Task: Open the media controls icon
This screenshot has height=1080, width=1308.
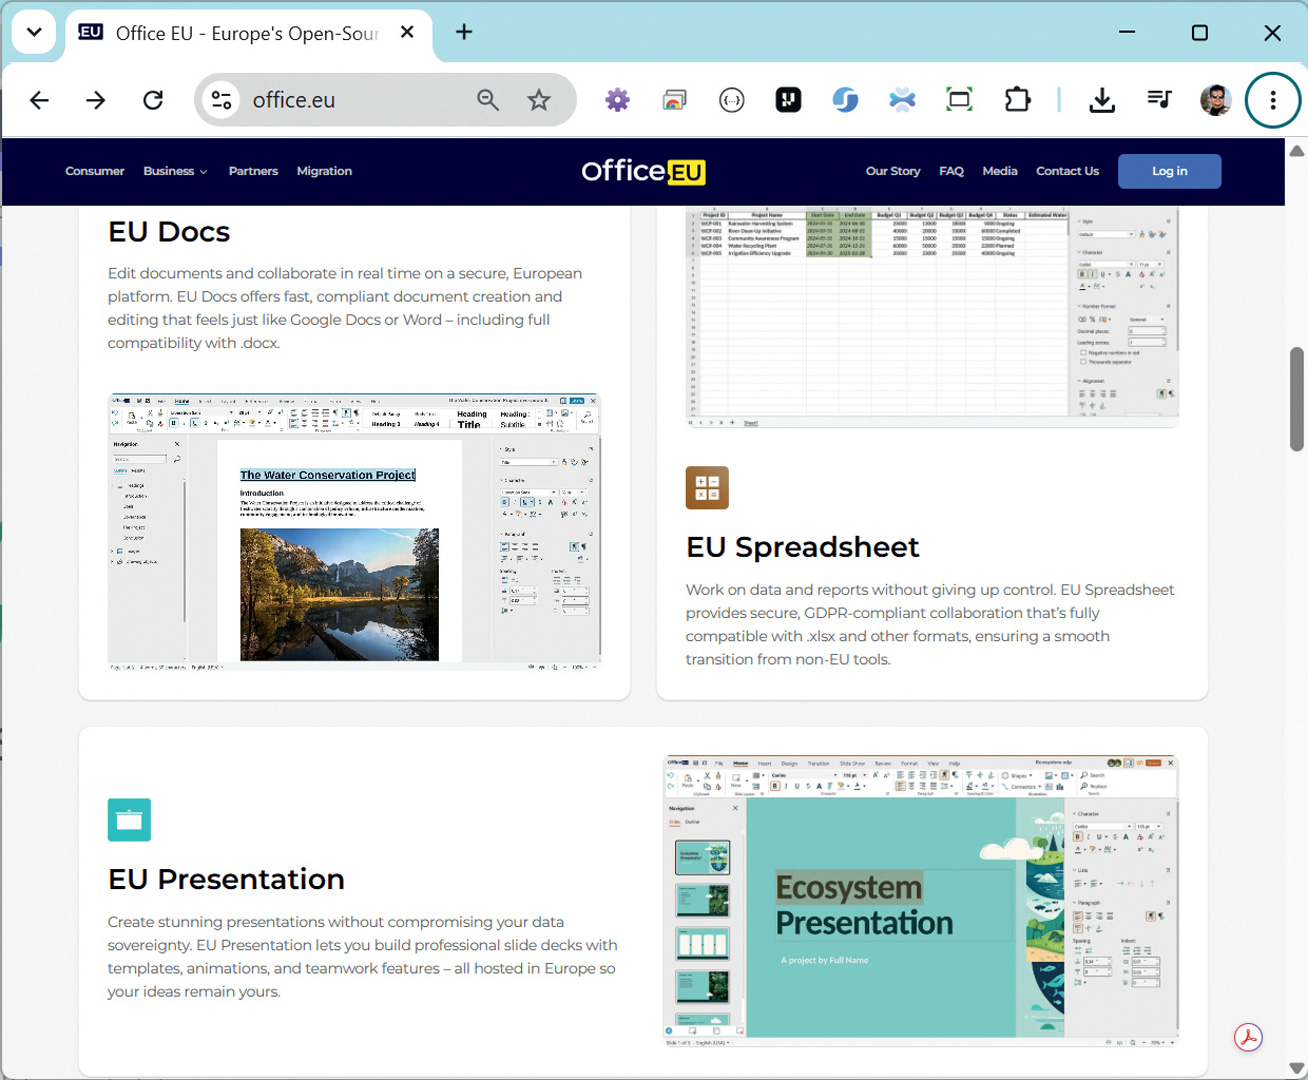Action: click(1159, 100)
